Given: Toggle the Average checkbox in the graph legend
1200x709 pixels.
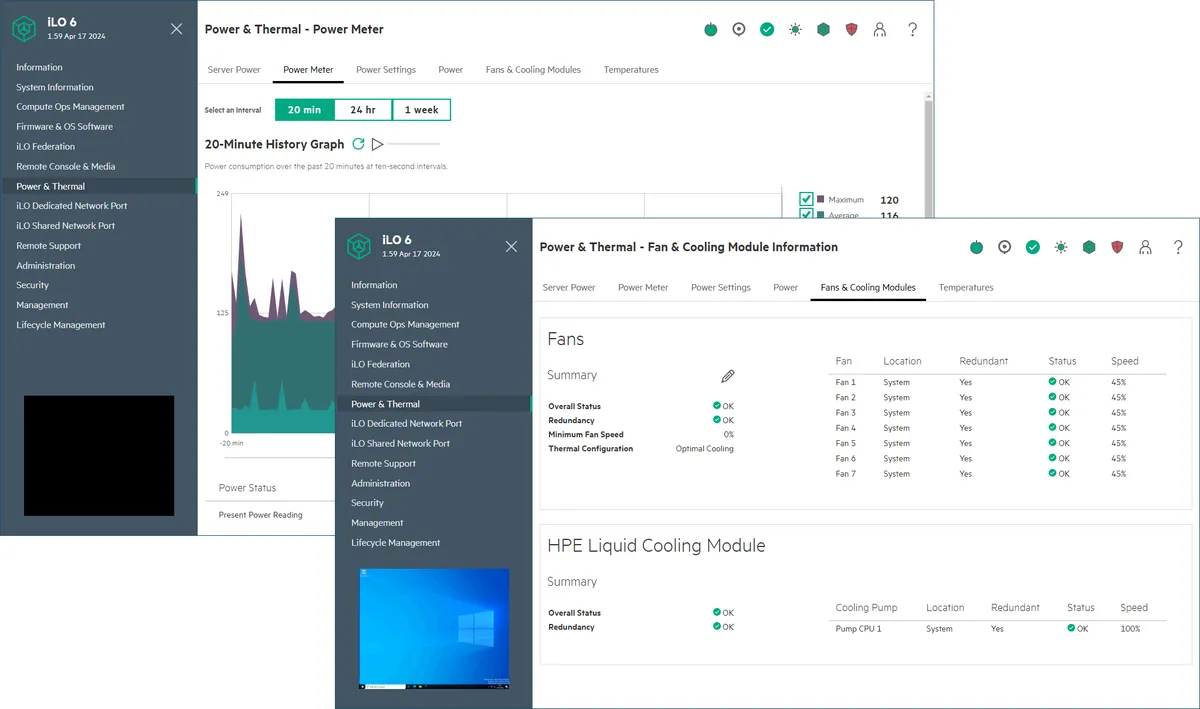Looking at the screenshot, I should click(806, 214).
